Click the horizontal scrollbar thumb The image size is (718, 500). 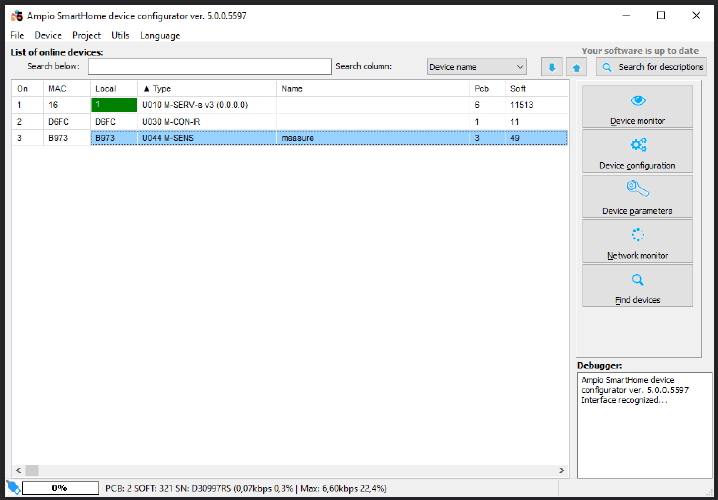pyautogui.click(x=32, y=470)
